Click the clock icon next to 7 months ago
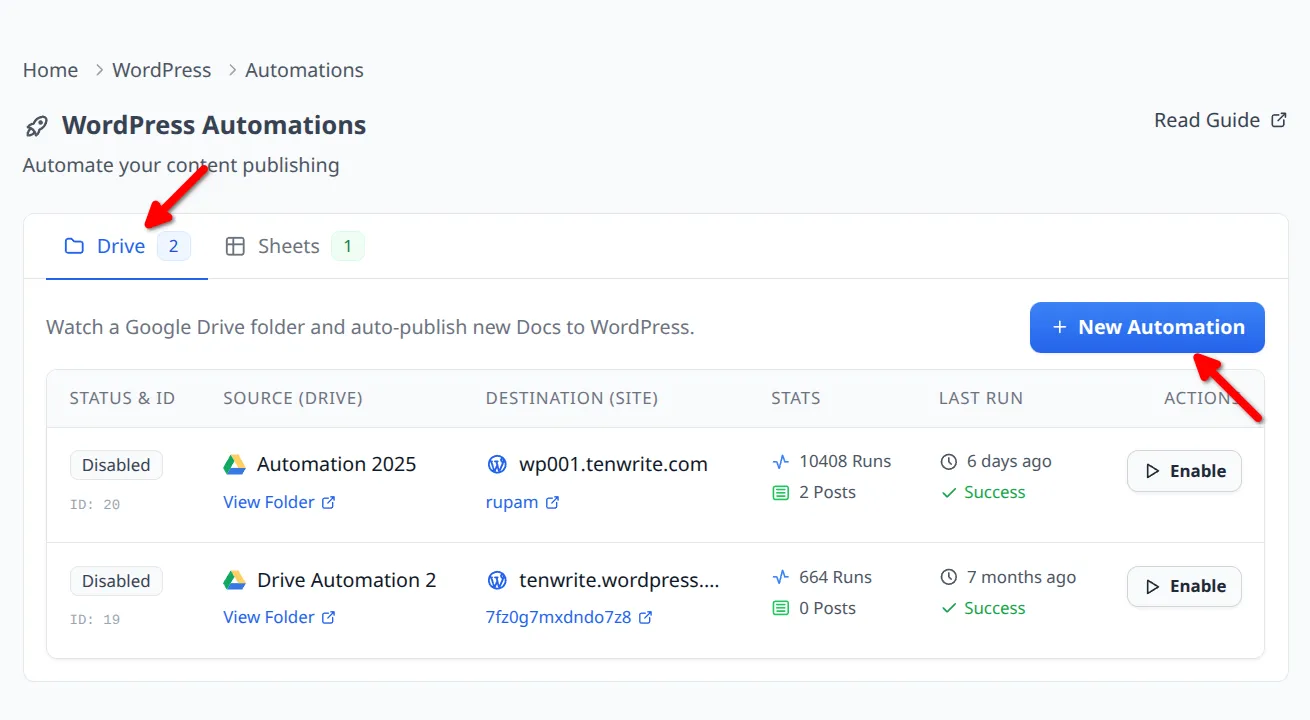 click(x=950, y=576)
